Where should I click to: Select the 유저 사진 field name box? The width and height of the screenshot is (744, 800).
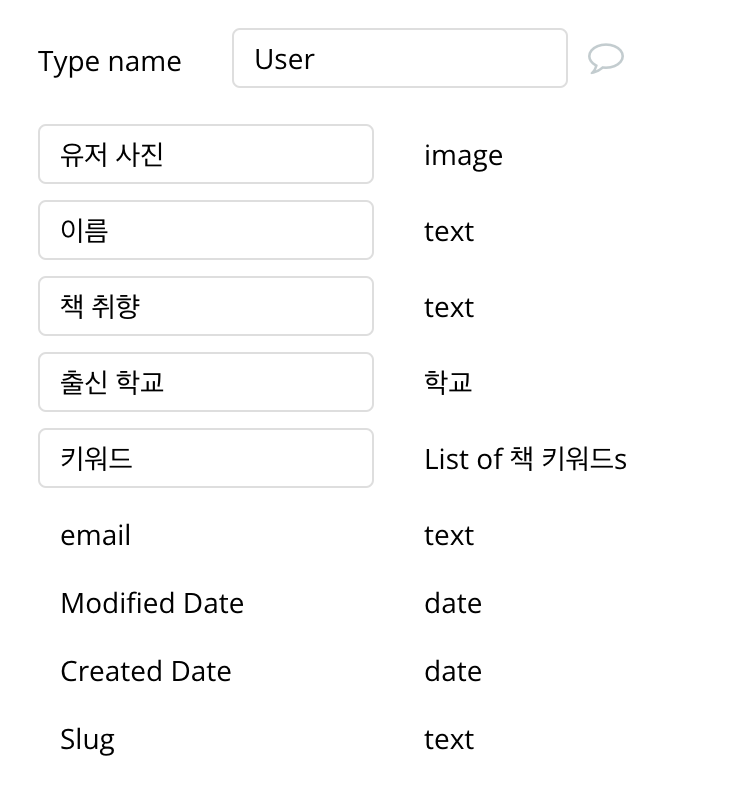point(206,155)
